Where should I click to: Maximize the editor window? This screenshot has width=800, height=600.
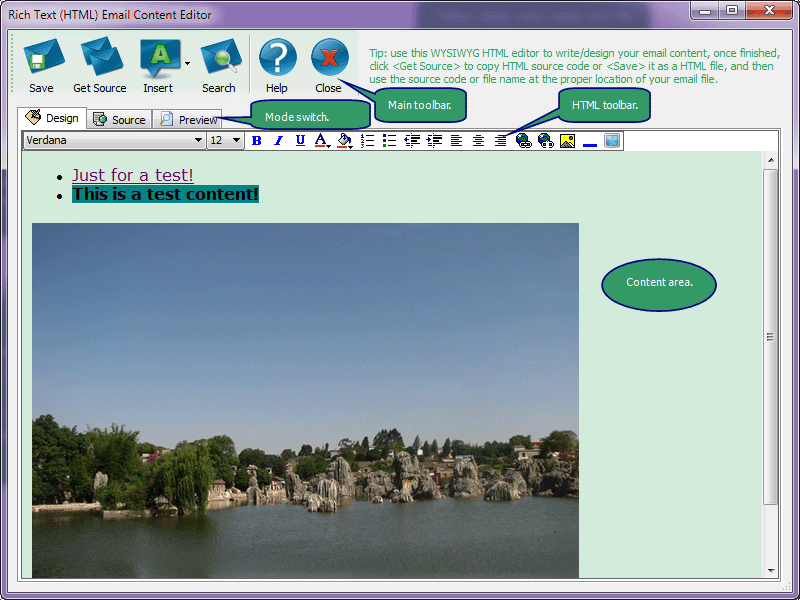(732, 10)
